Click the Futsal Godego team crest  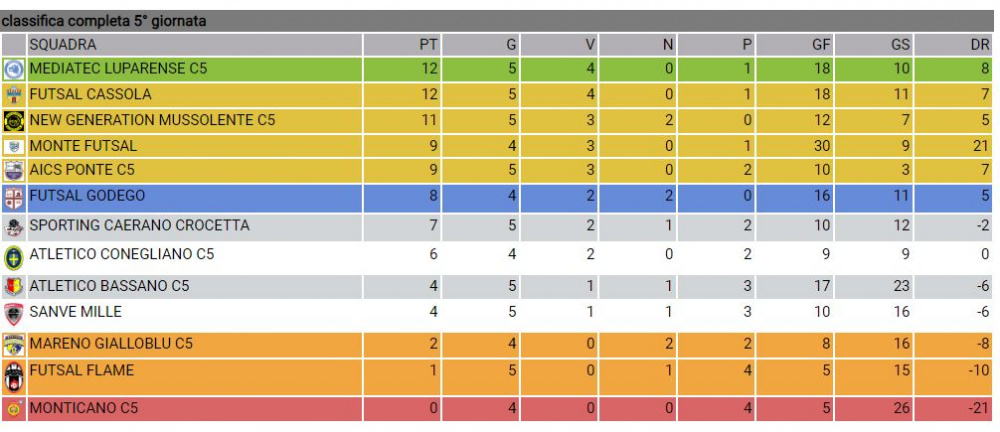point(13,196)
